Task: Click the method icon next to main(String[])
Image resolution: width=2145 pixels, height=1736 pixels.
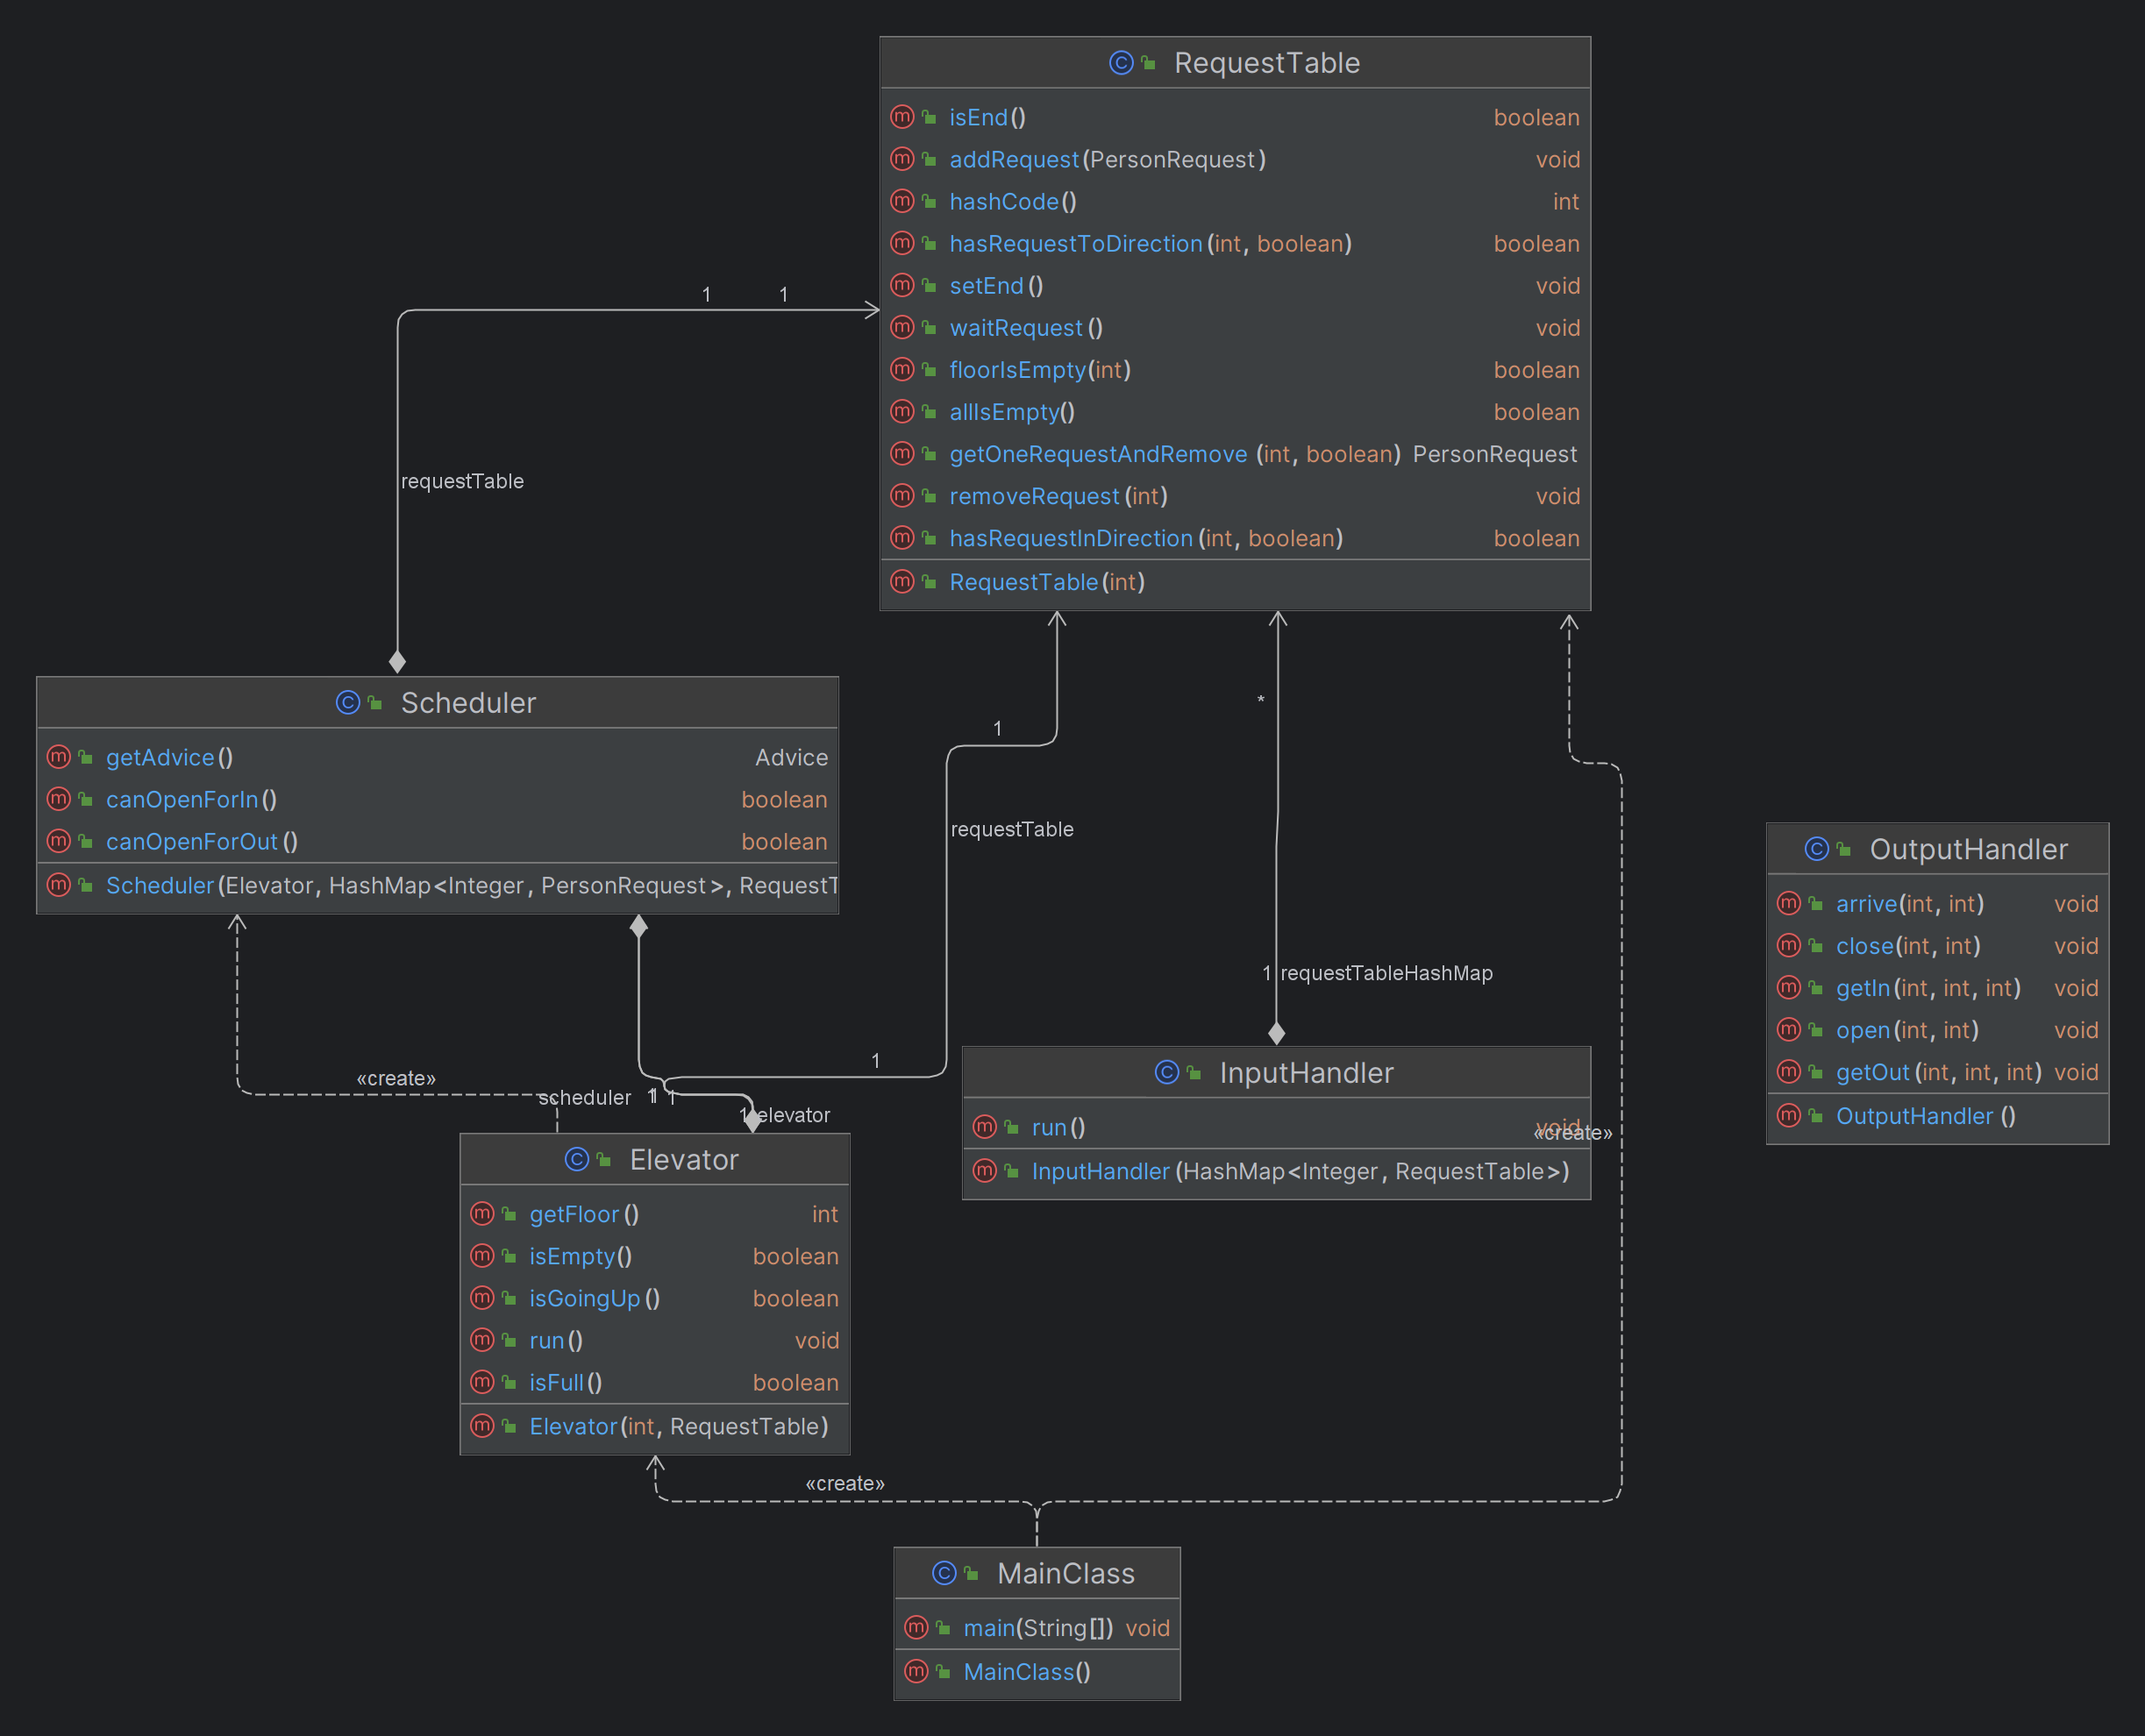Action: [x=916, y=1627]
